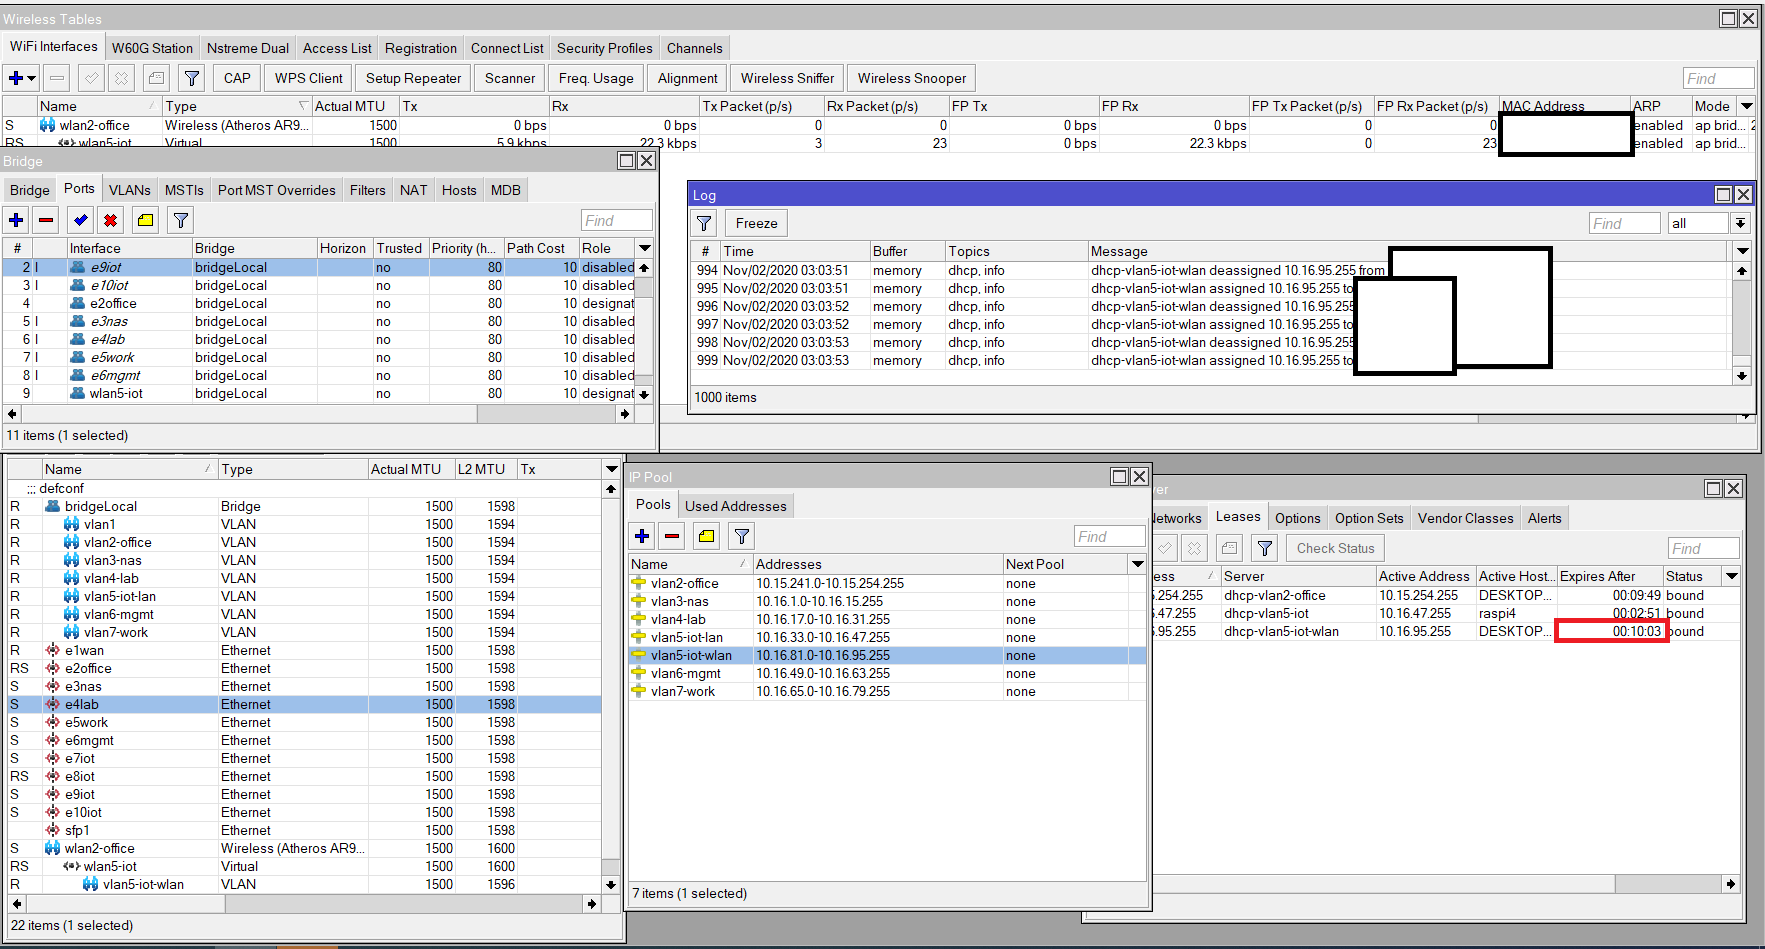Click the Freq. Usage button
This screenshot has width=1765, height=949.
596,78
